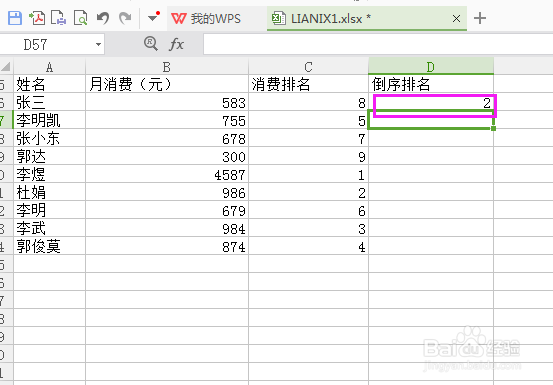Click the formula bar input

[x=378, y=44]
